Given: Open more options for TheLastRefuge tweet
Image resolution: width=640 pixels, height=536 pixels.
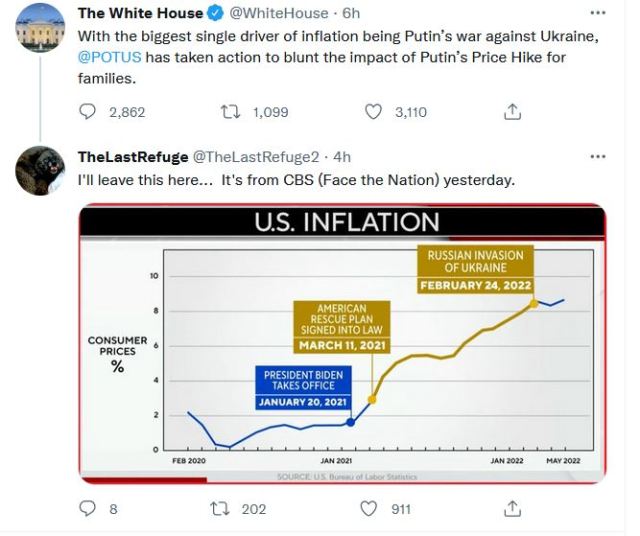Looking at the screenshot, I should 598,157.
